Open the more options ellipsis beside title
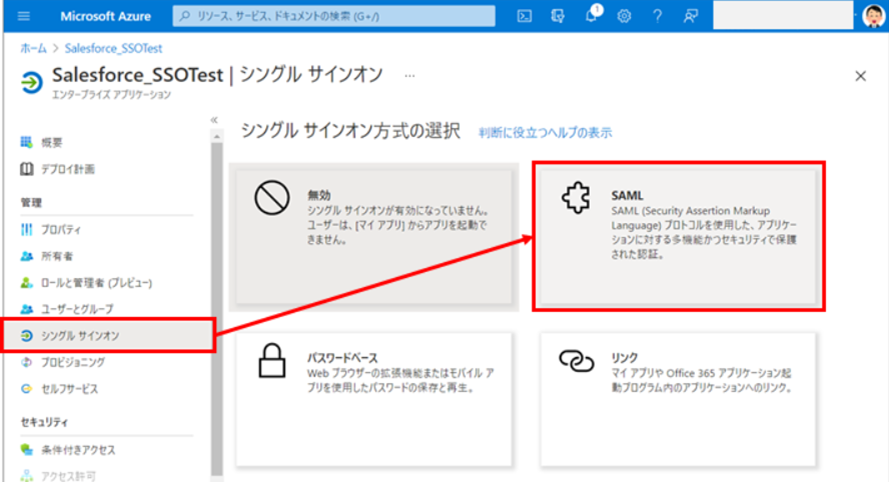Screen dimensions: 889x482 [409, 75]
